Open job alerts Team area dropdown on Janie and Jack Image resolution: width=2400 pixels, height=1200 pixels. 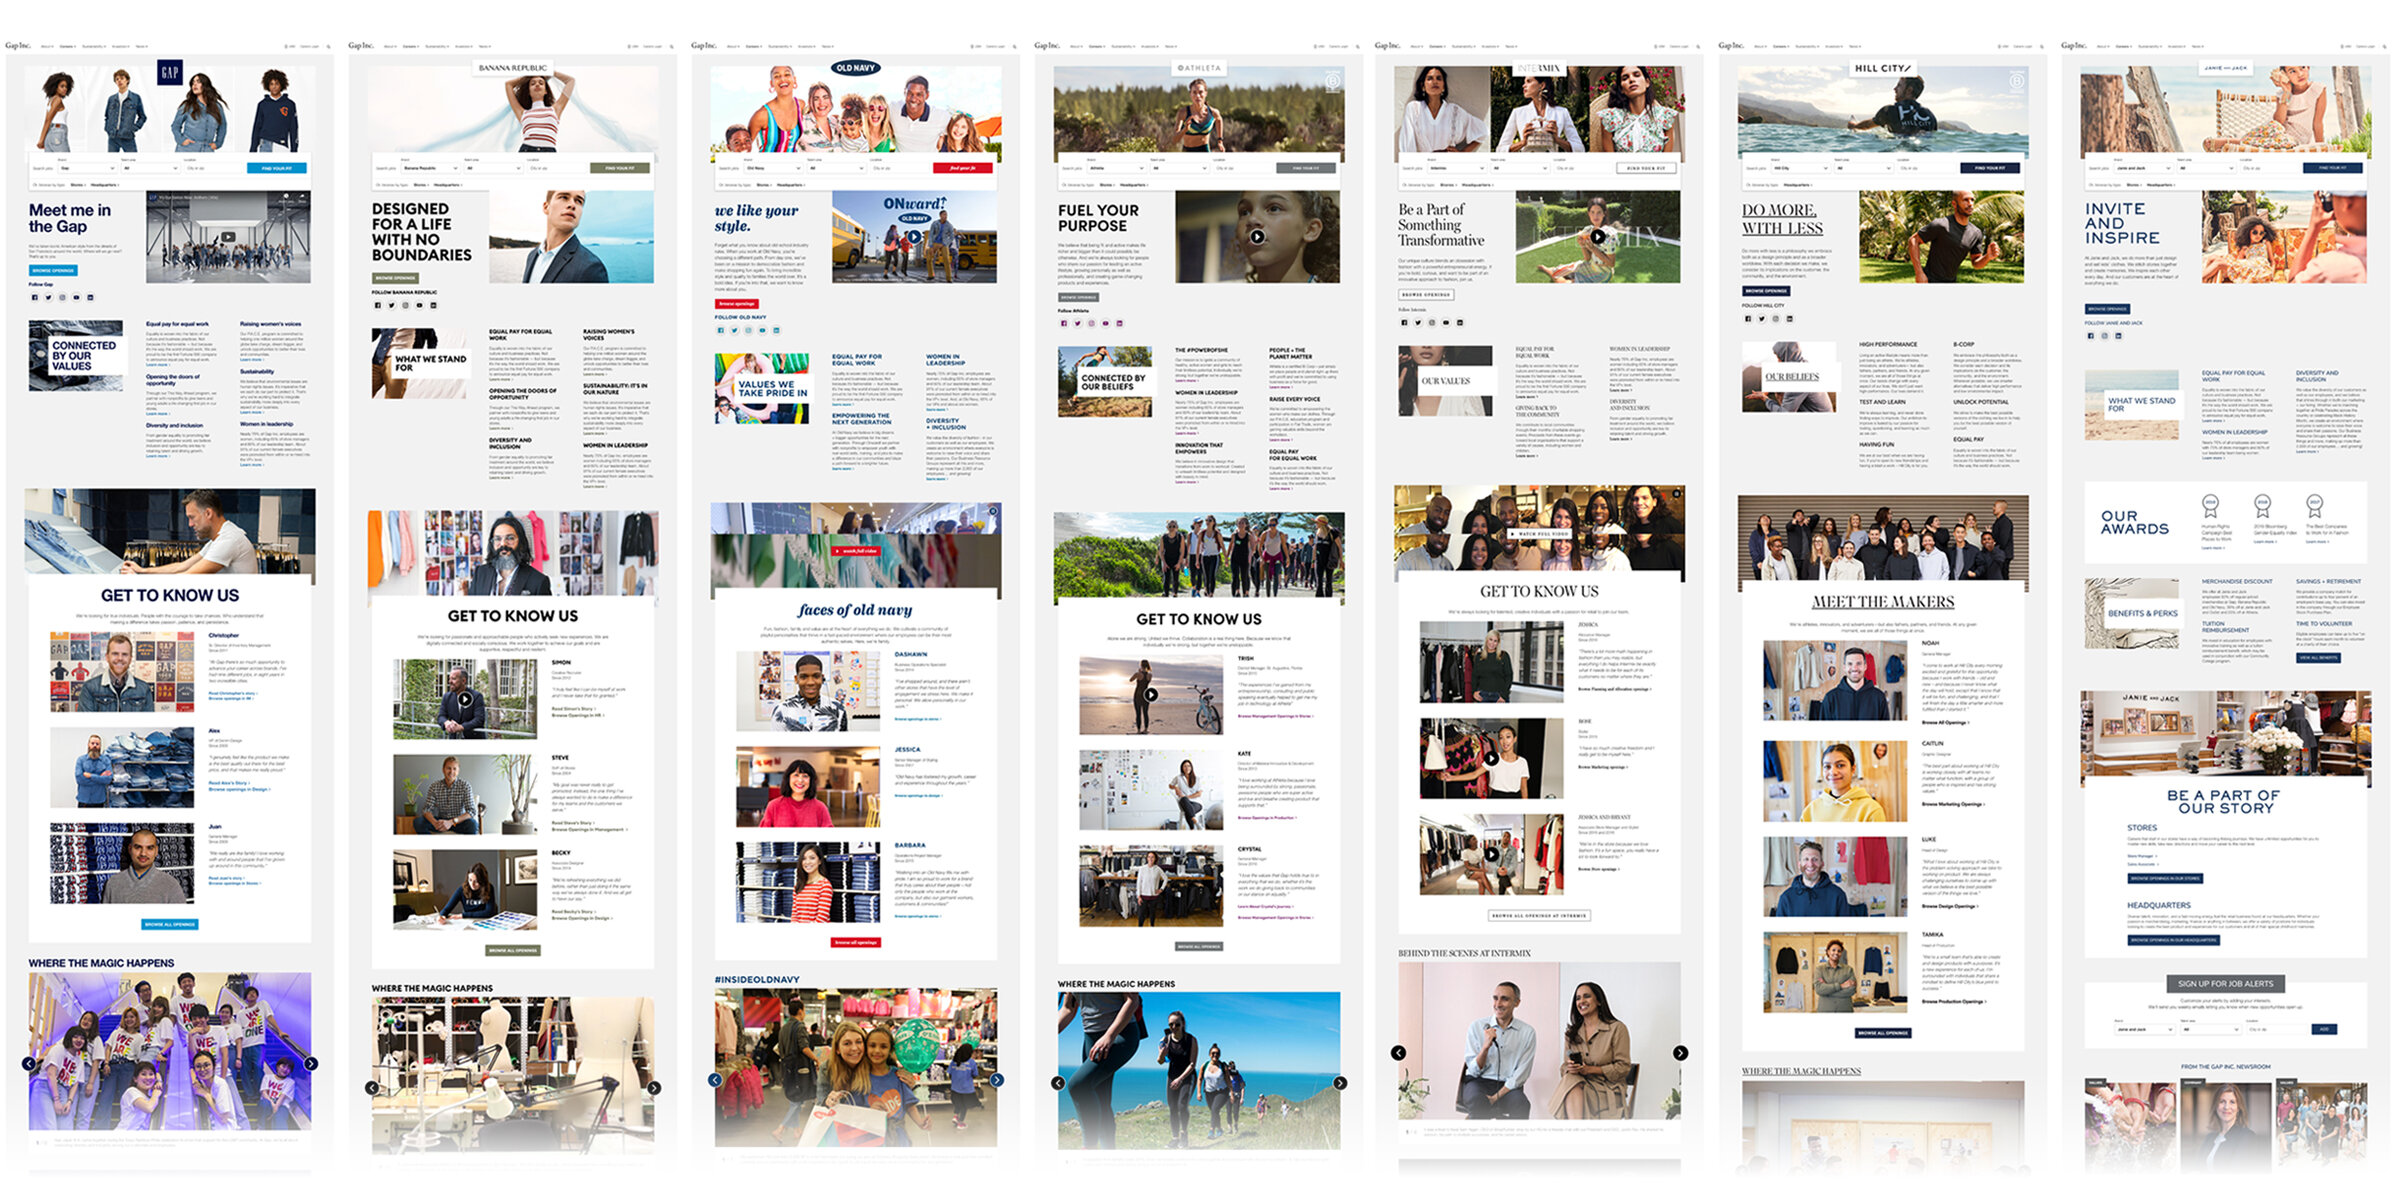pos(2210,1029)
